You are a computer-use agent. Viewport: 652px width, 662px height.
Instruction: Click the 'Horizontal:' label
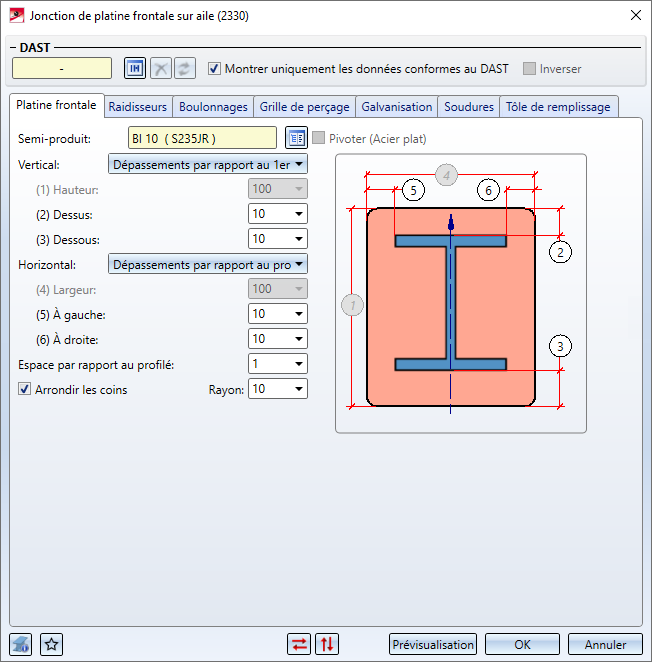click(47, 265)
